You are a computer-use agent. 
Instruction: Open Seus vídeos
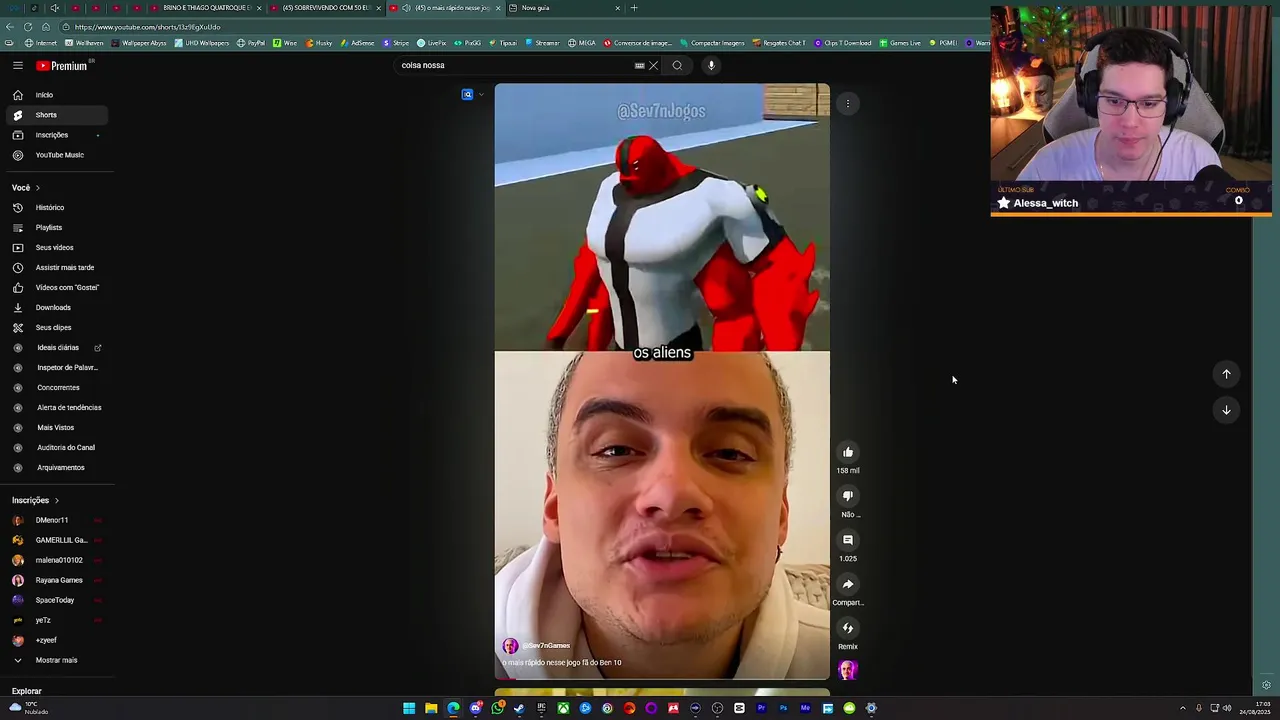click(x=55, y=248)
